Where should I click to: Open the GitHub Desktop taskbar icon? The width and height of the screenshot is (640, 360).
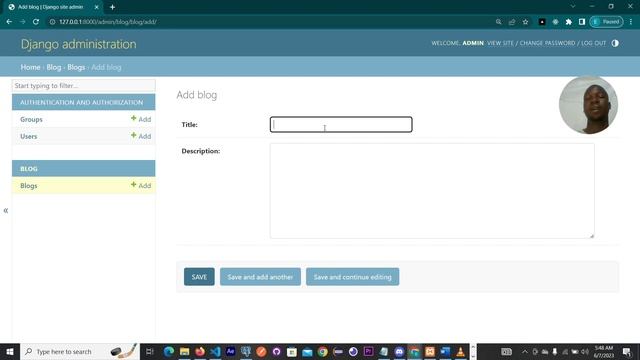(276, 351)
